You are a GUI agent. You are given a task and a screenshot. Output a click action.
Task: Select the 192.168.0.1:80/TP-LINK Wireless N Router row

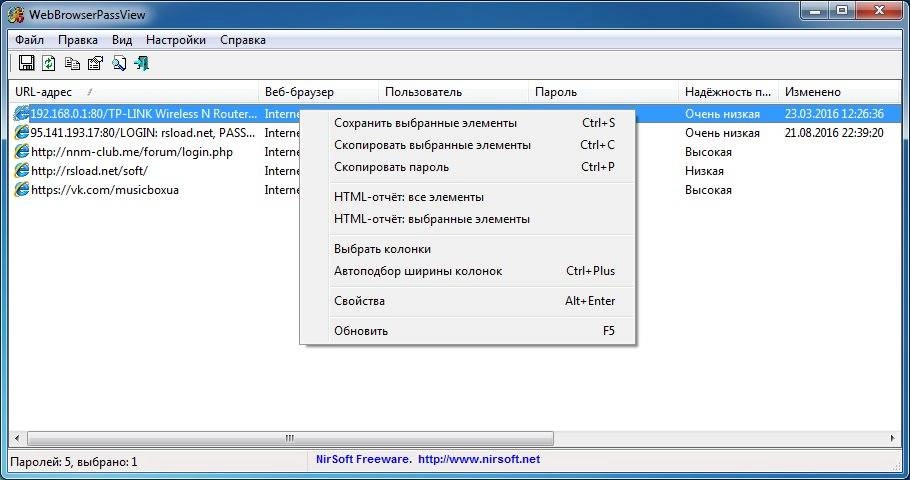(x=455, y=114)
